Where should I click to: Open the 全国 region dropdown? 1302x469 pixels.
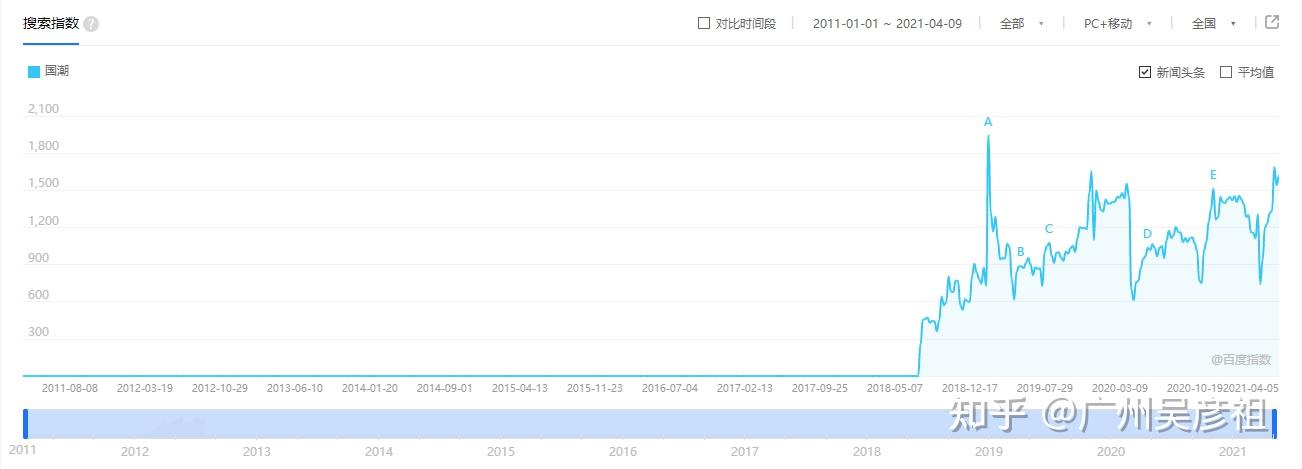point(1213,23)
